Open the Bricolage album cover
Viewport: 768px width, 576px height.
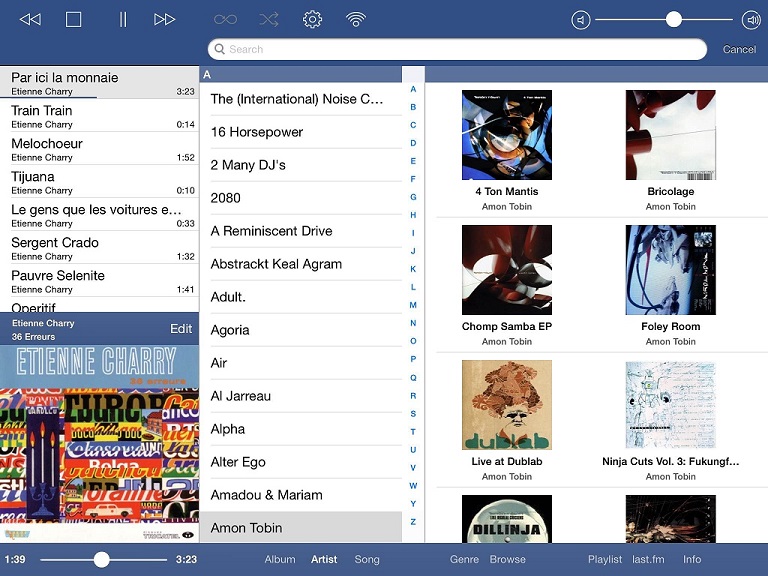coord(671,135)
